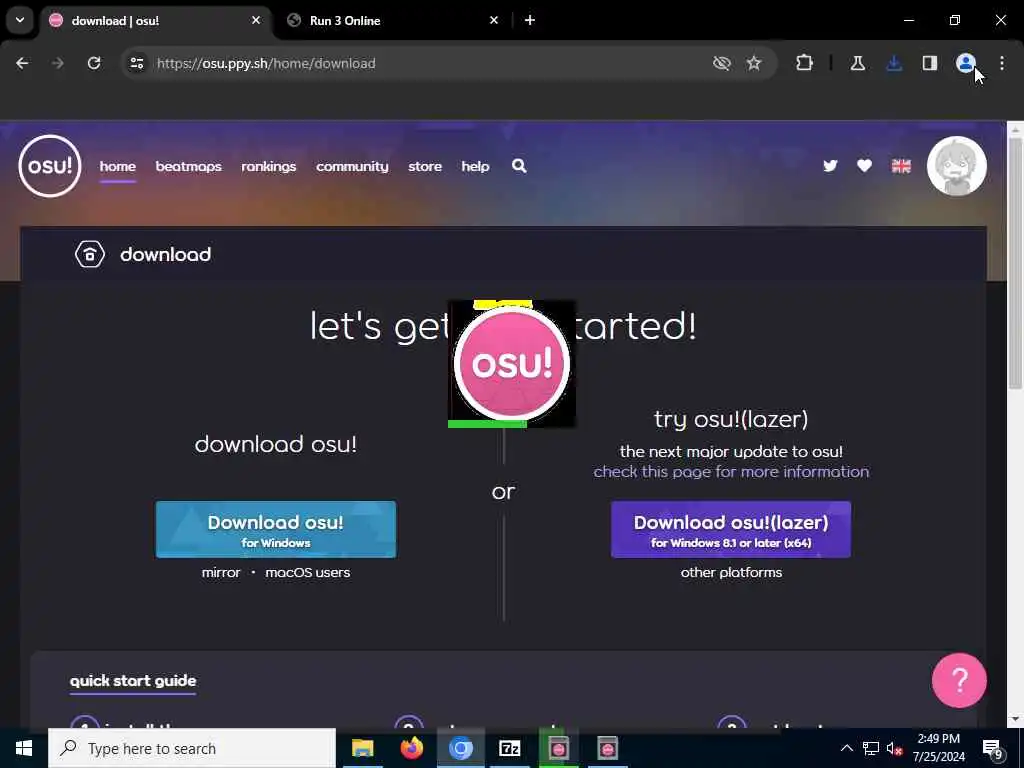
Task: Click Download osu! for Windows button
Action: point(276,530)
